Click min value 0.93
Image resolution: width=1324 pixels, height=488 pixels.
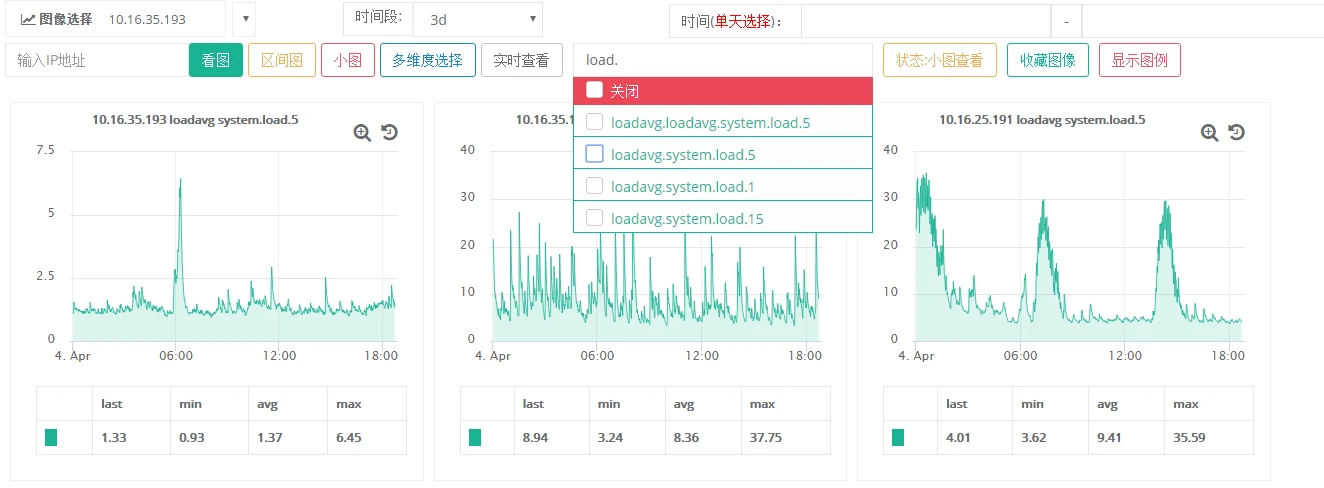[192, 437]
